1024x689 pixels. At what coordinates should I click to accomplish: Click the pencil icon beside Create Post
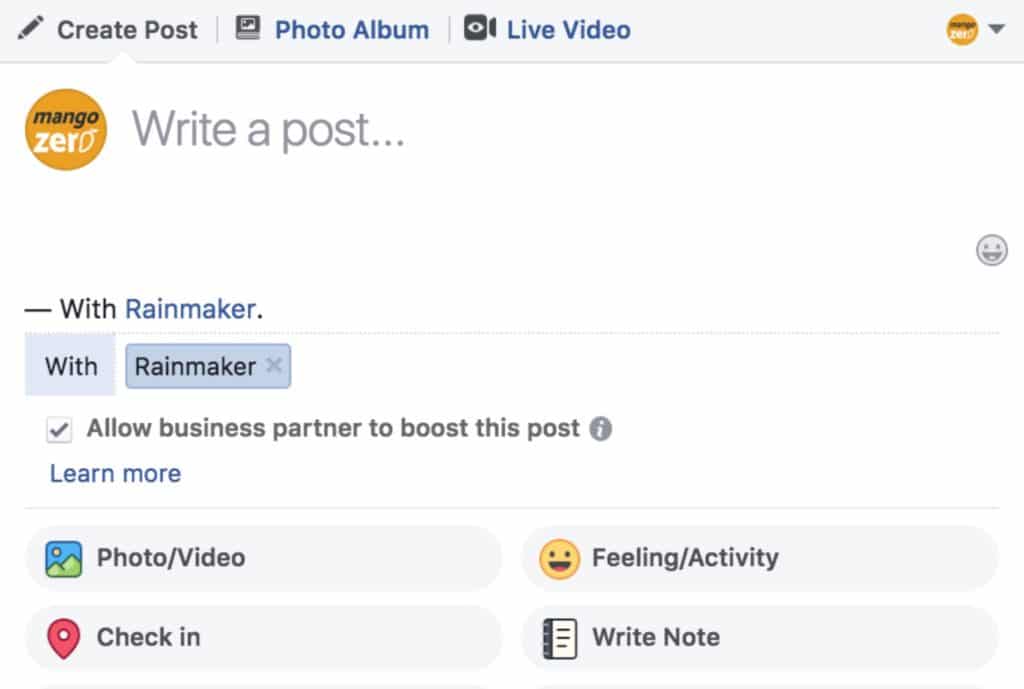click(x=31, y=29)
